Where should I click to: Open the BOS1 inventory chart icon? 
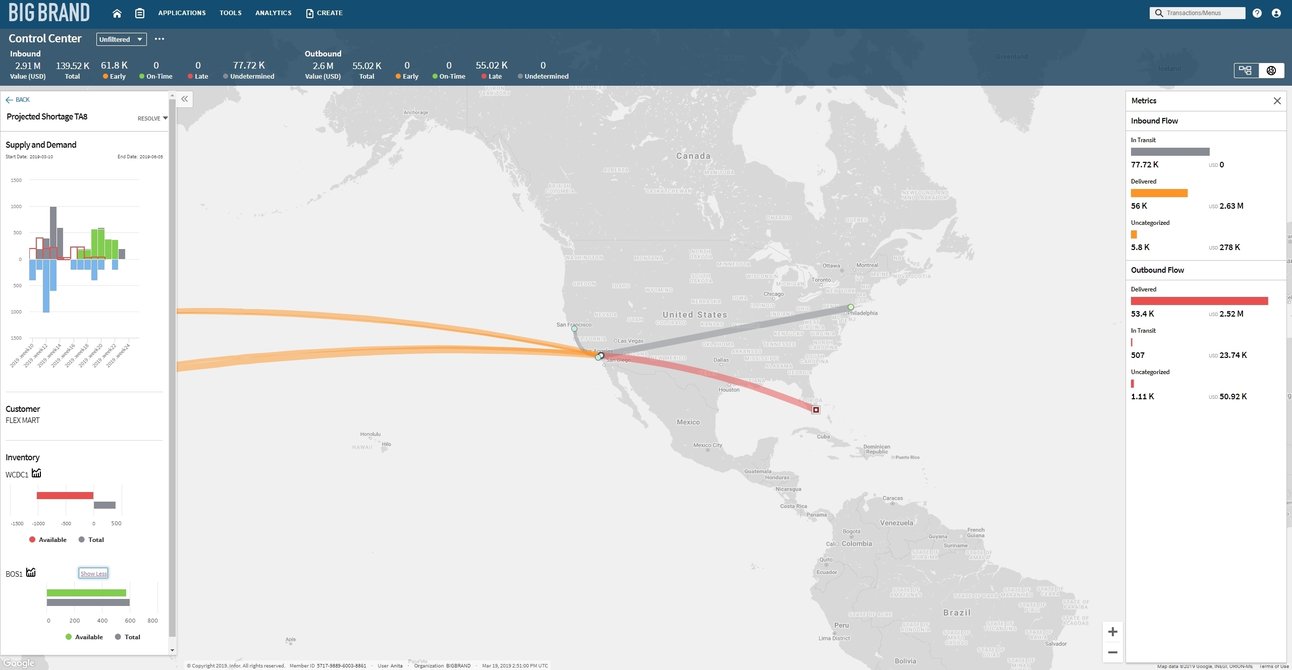pyautogui.click(x=31, y=572)
